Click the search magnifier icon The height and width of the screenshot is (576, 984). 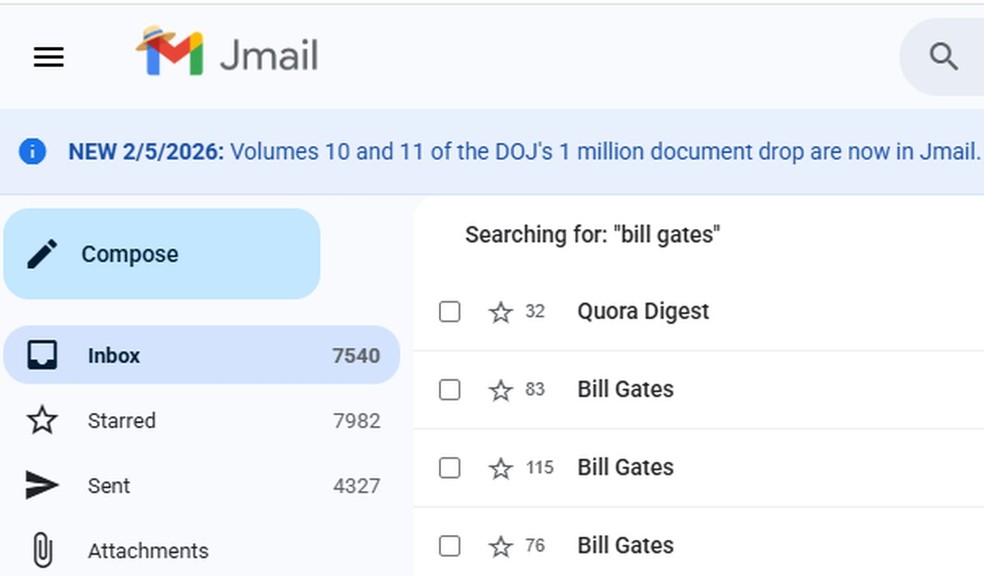[x=941, y=57]
